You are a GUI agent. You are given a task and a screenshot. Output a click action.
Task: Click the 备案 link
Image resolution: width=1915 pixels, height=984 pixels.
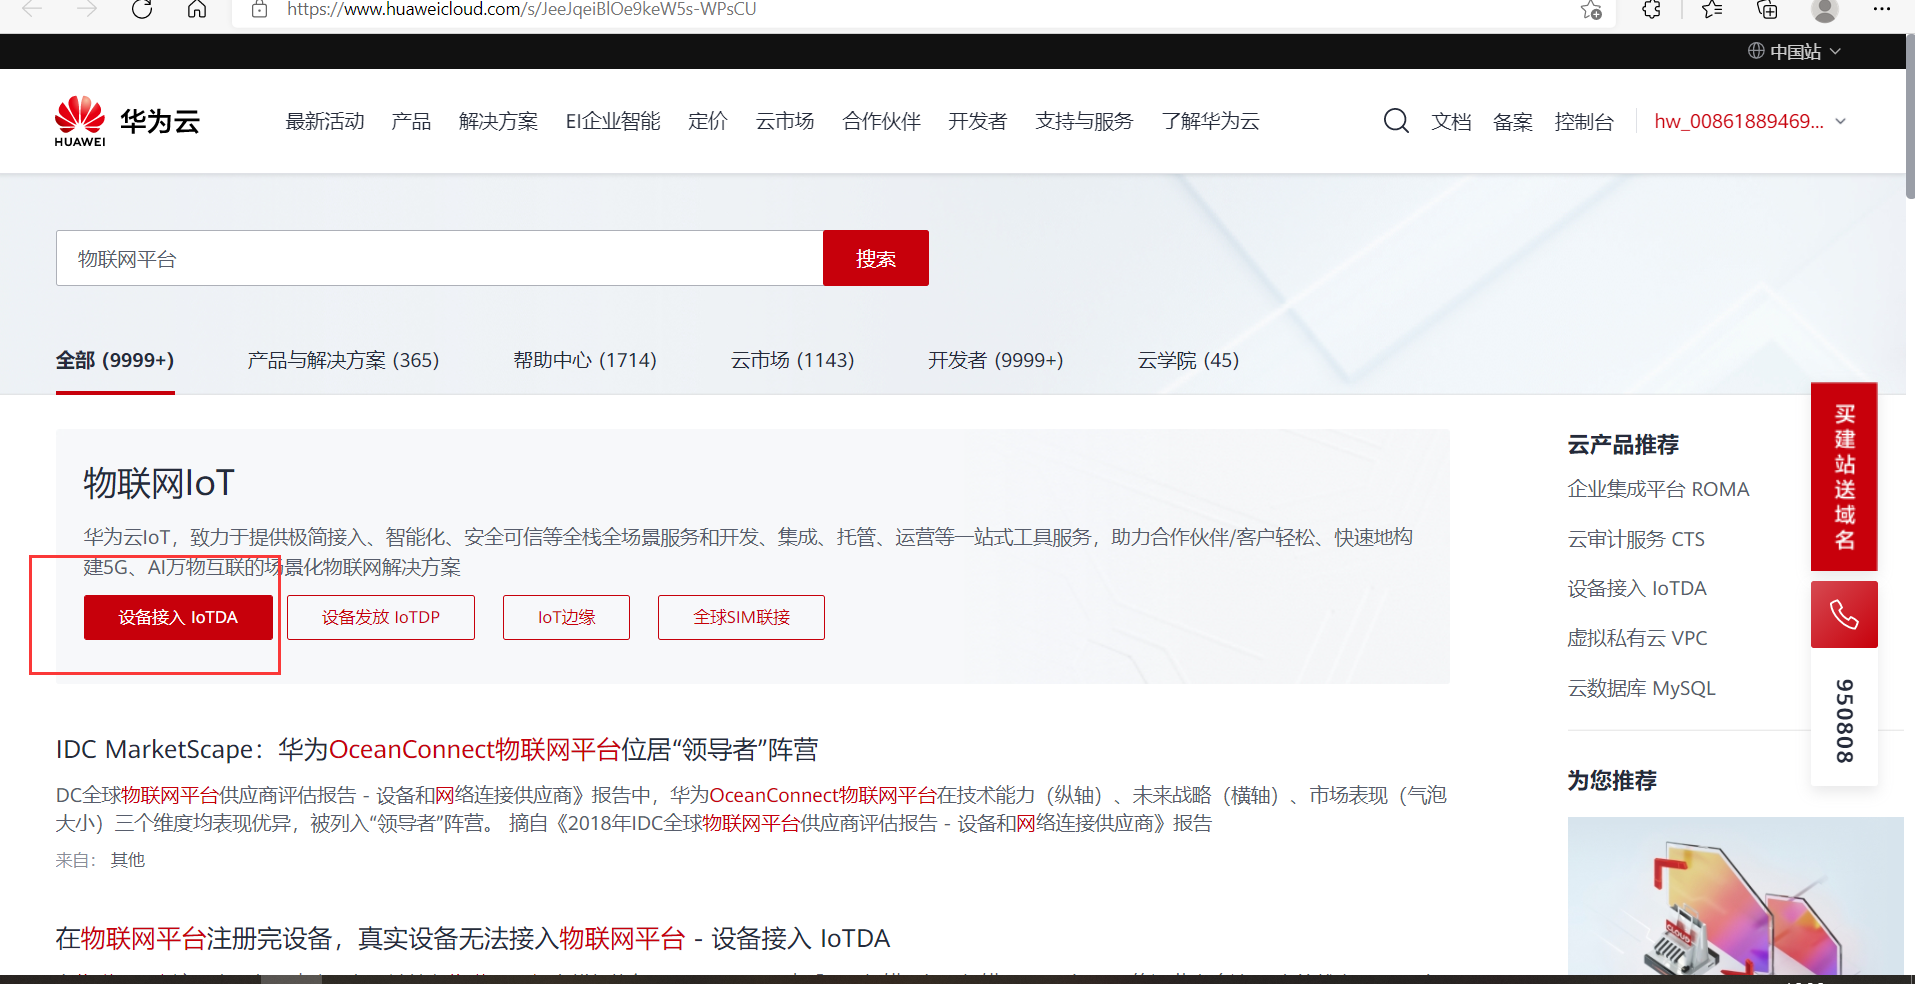click(x=1513, y=122)
